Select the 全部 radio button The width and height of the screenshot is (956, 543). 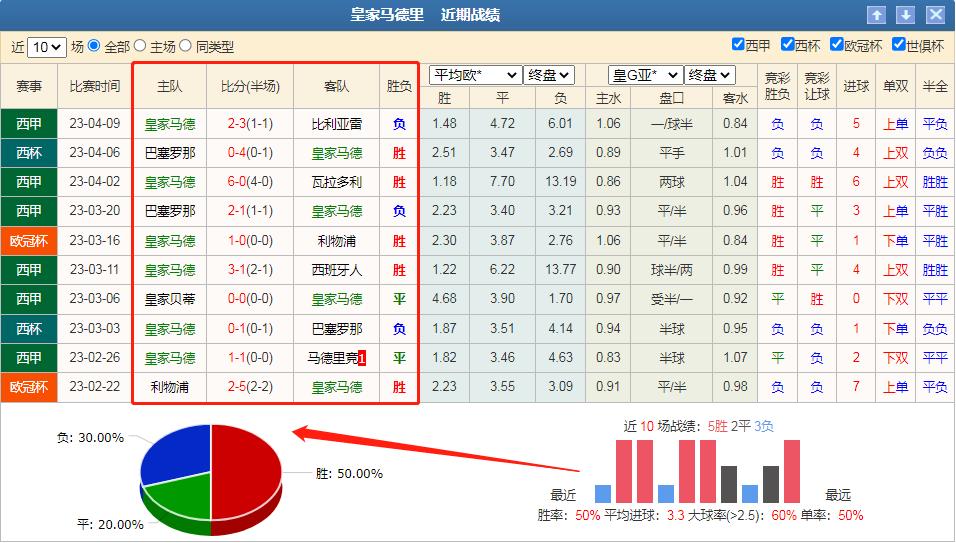pyautogui.click(x=94, y=46)
